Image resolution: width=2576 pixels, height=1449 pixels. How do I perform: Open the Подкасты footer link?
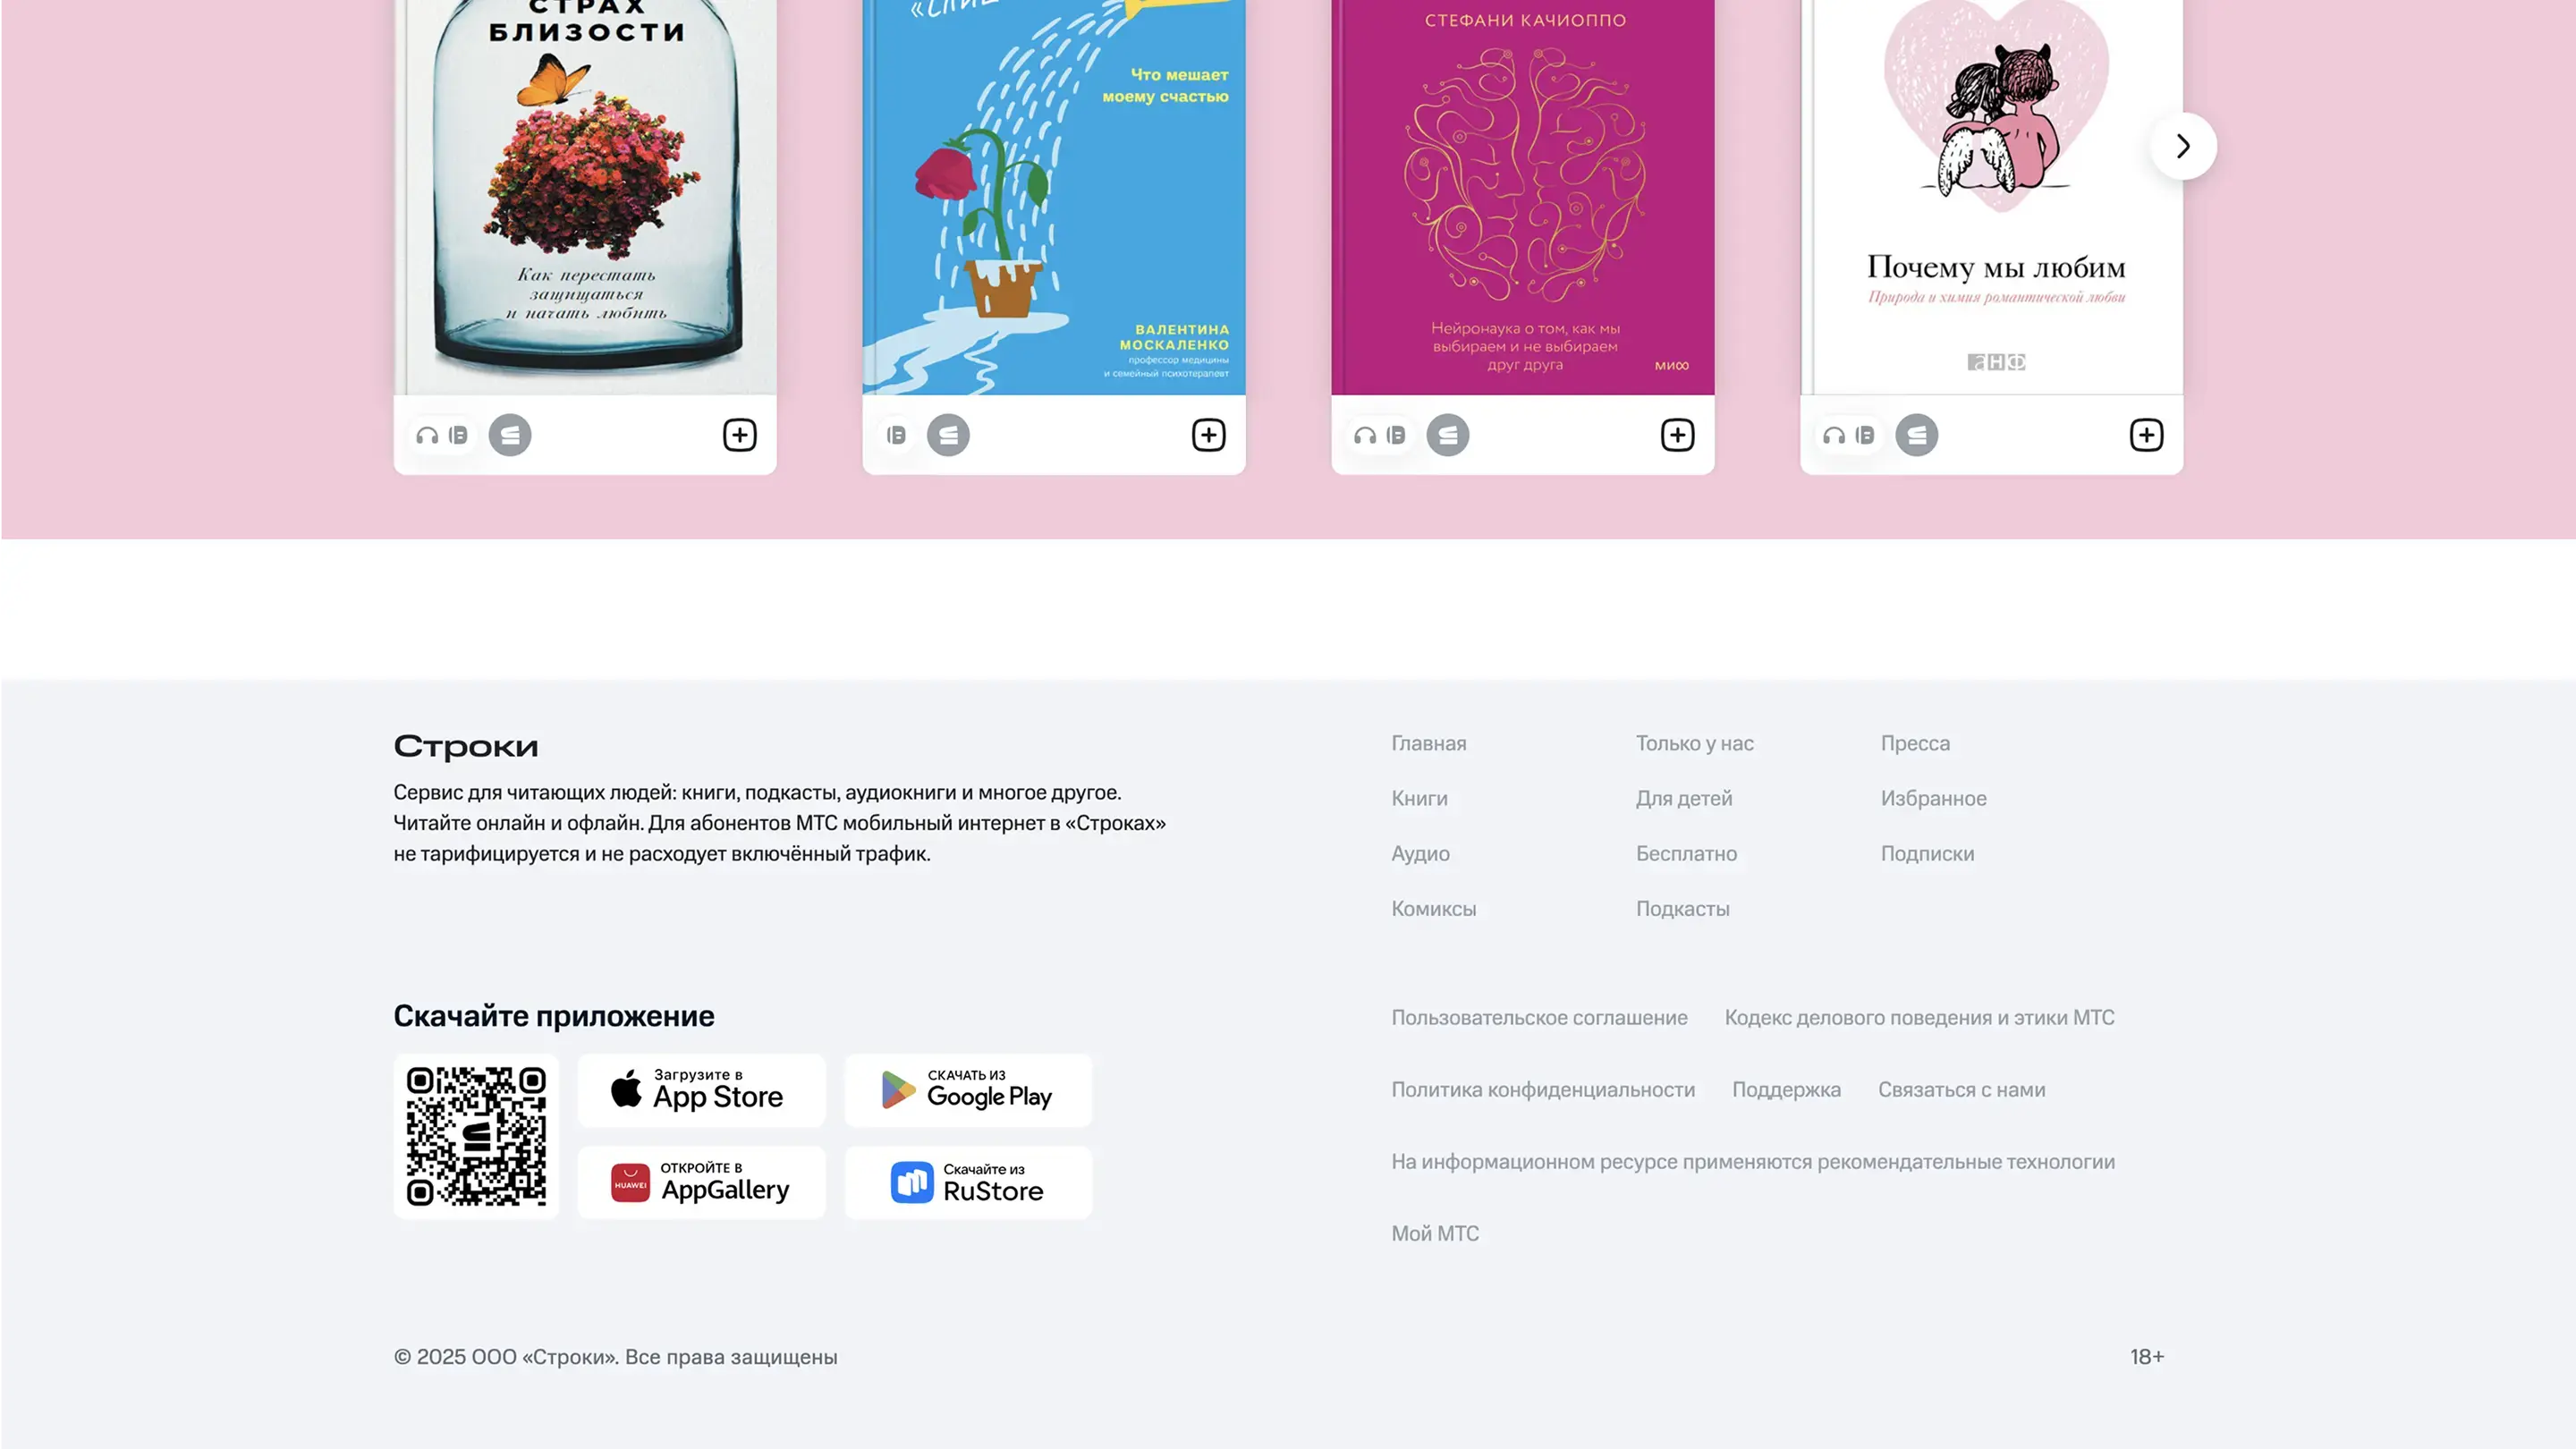(1683, 909)
